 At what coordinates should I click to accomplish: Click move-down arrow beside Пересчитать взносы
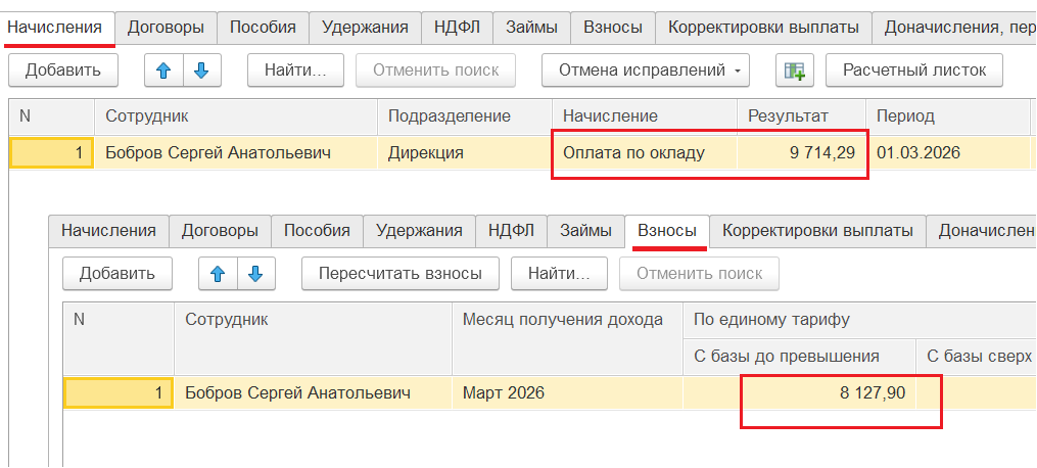coord(255,273)
